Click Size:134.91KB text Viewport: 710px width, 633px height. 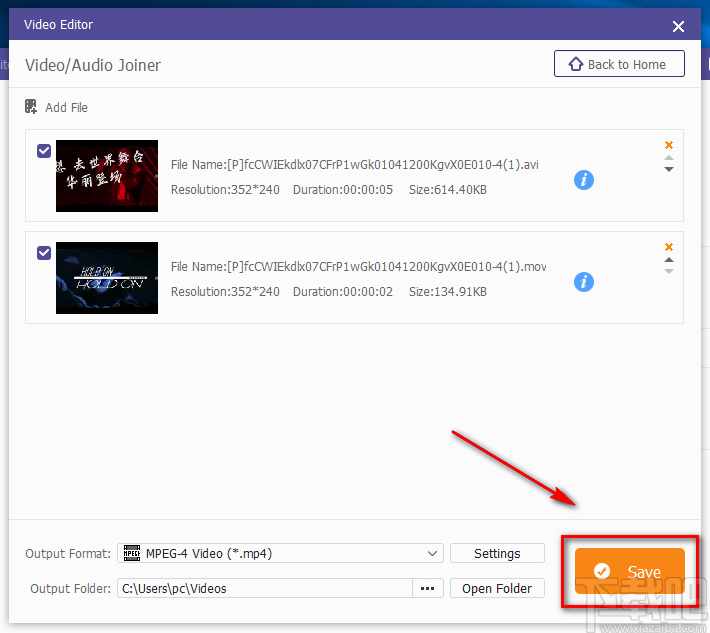(x=448, y=291)
